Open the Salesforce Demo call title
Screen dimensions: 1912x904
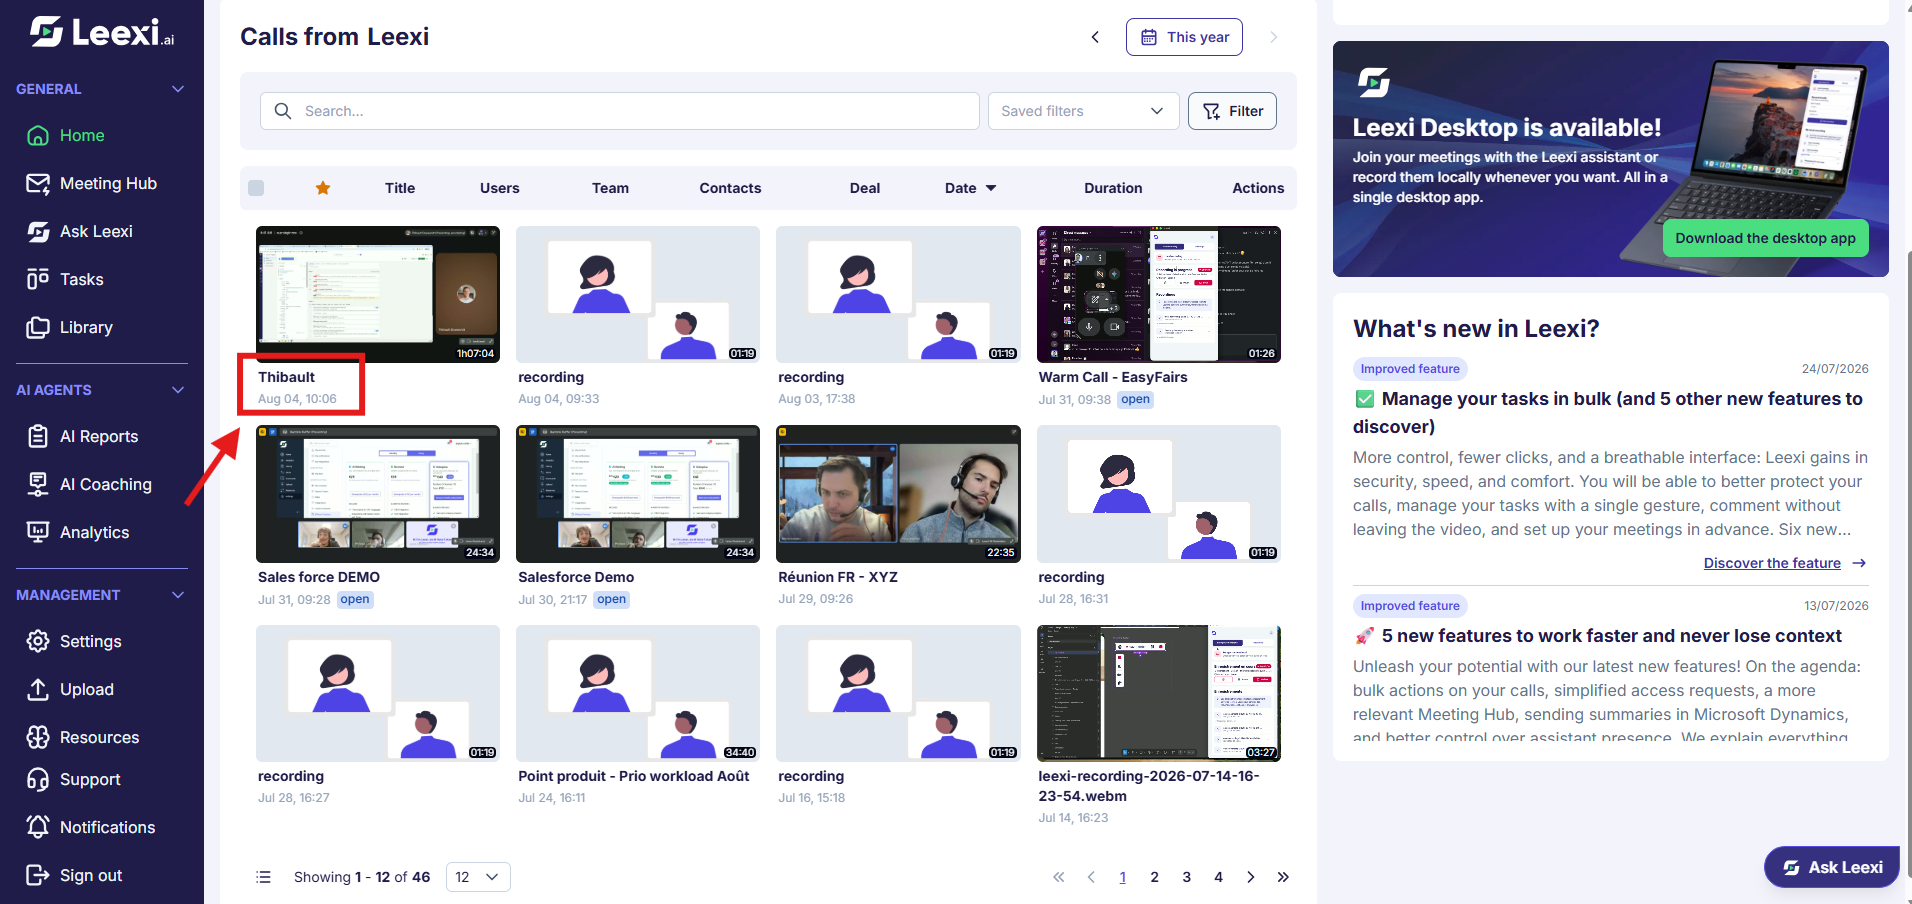click(x=576, y=577)
